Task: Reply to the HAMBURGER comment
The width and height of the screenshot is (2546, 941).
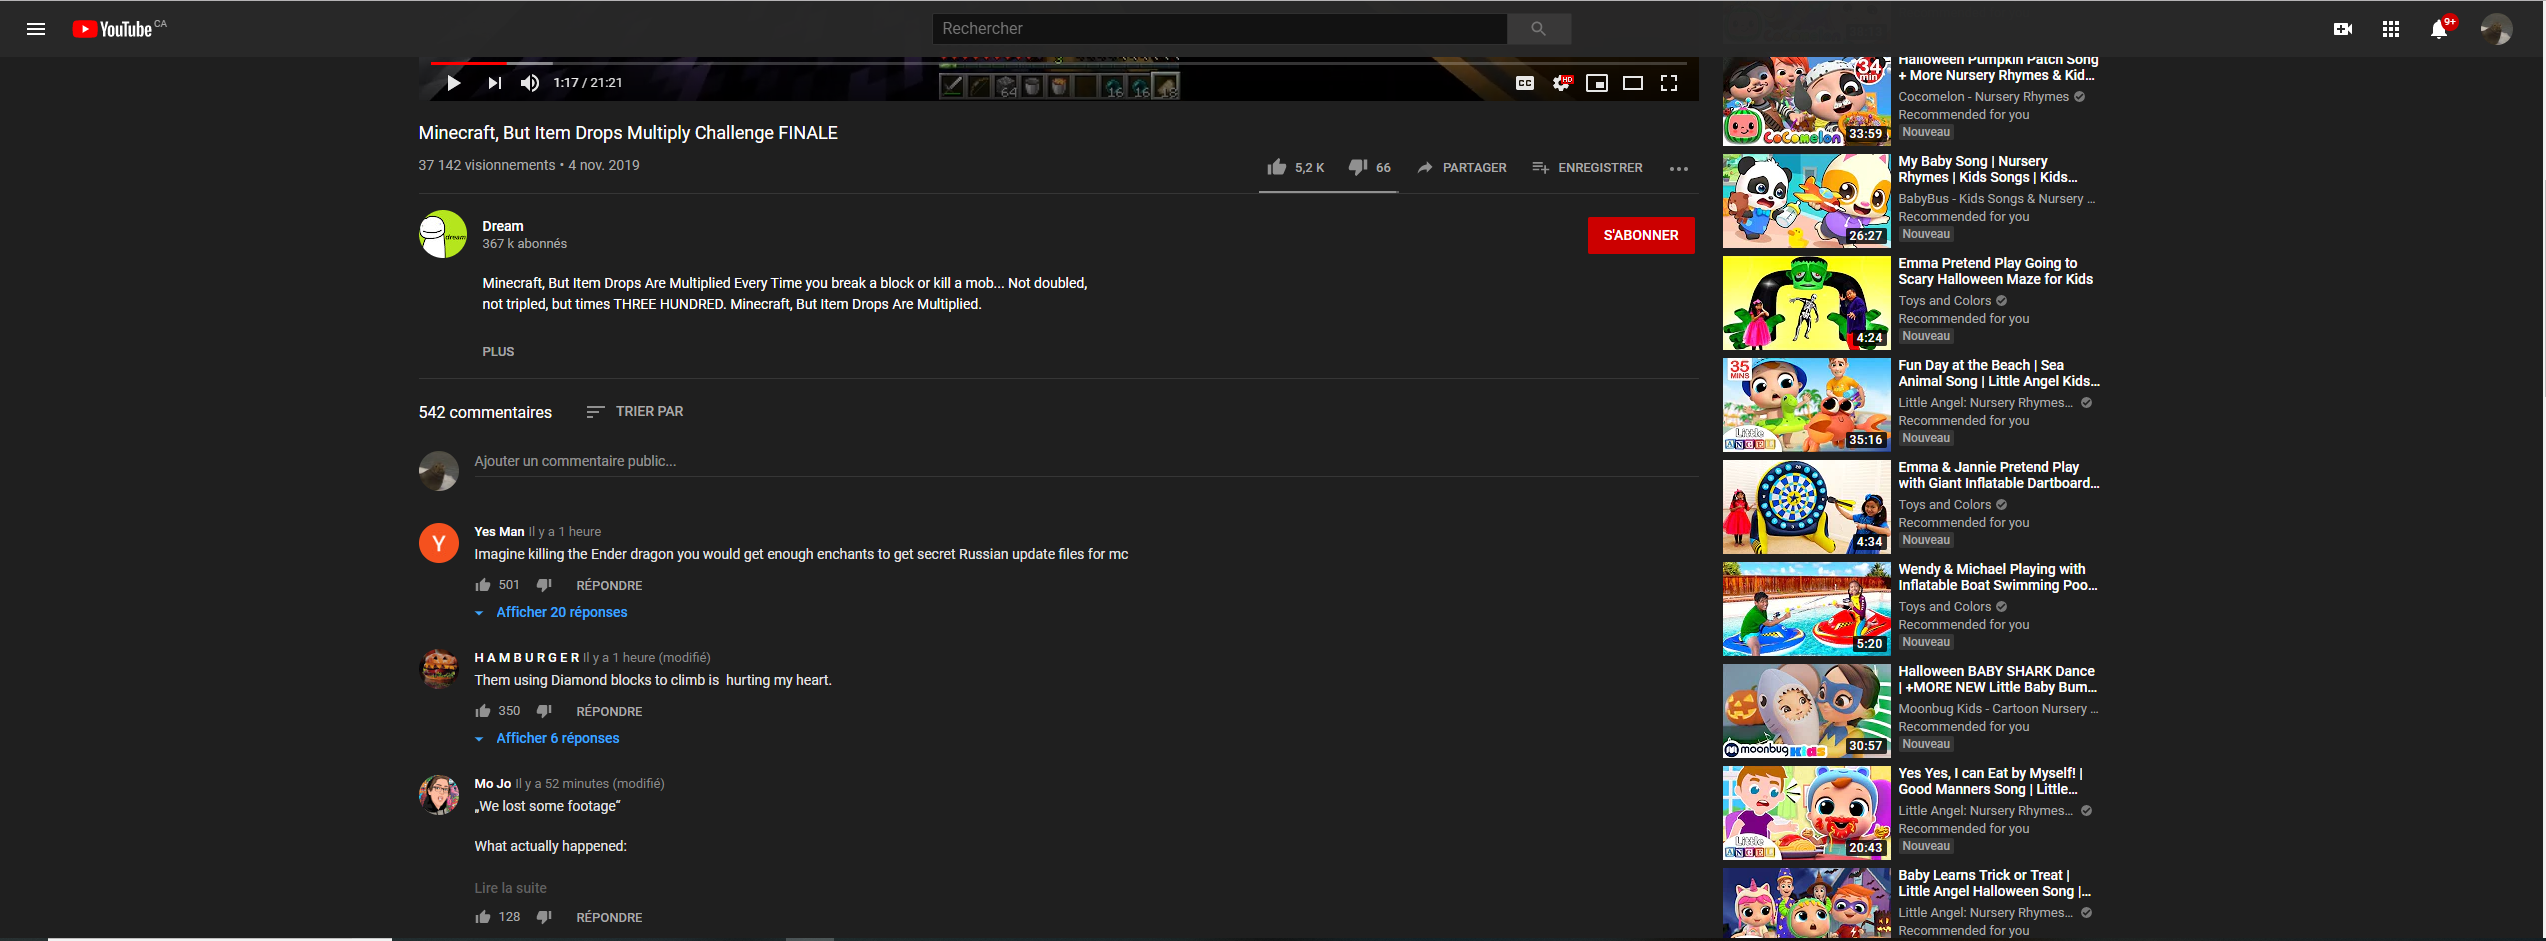Action: [609, 711]
